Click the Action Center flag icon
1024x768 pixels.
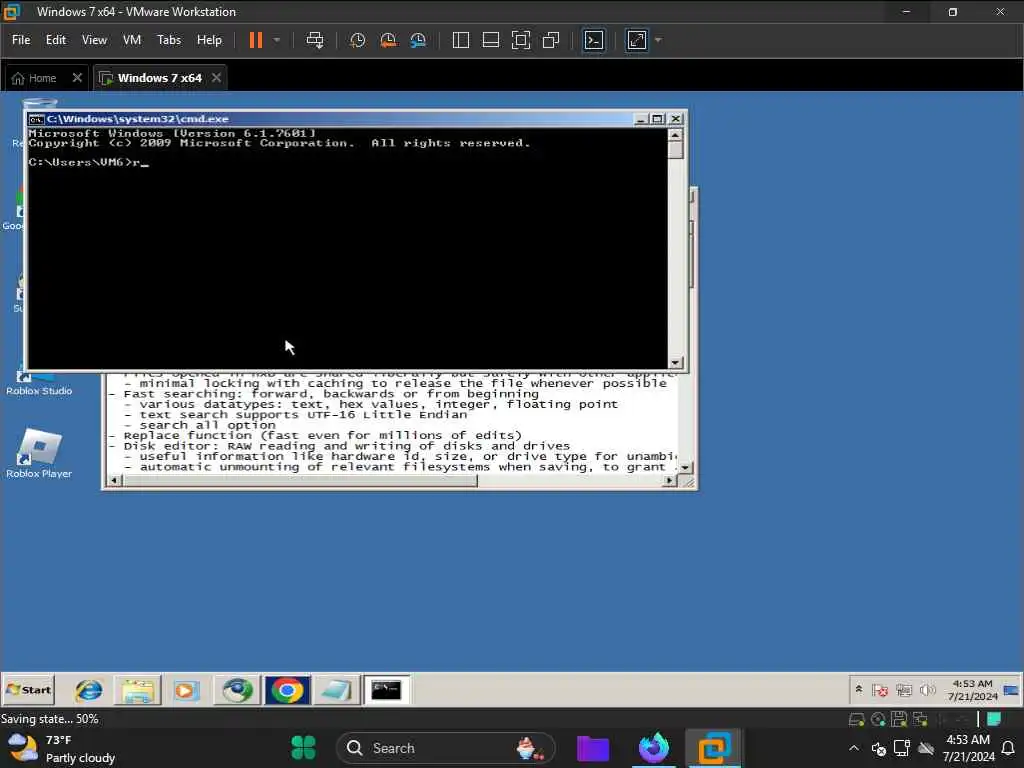pyautogui.click(x=880, y=690)
